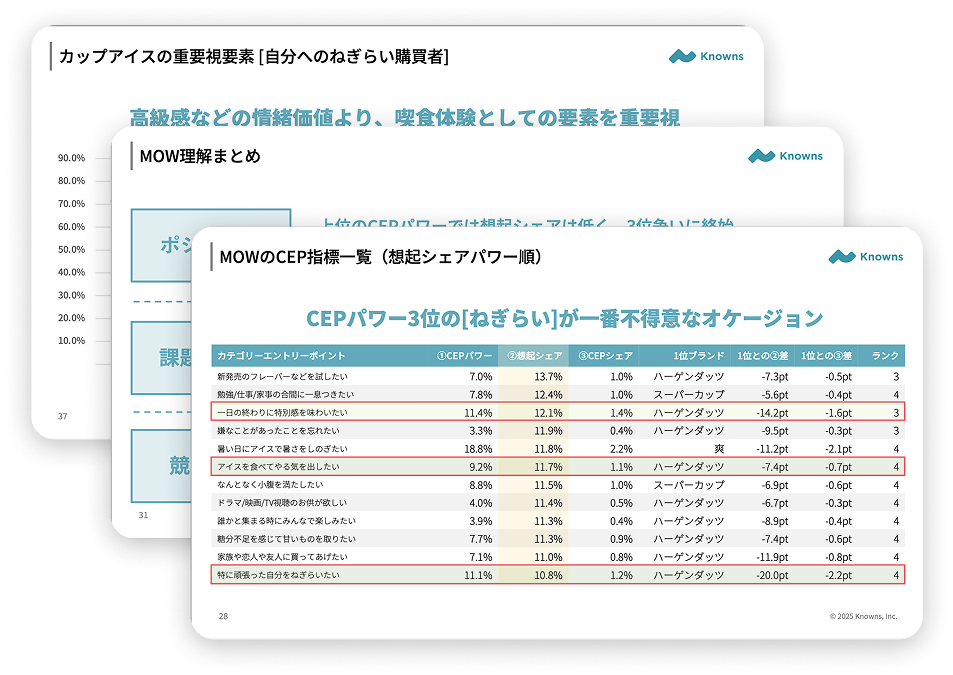
Task: Click page number 28 on the front slide
Action: pos(223,616)
